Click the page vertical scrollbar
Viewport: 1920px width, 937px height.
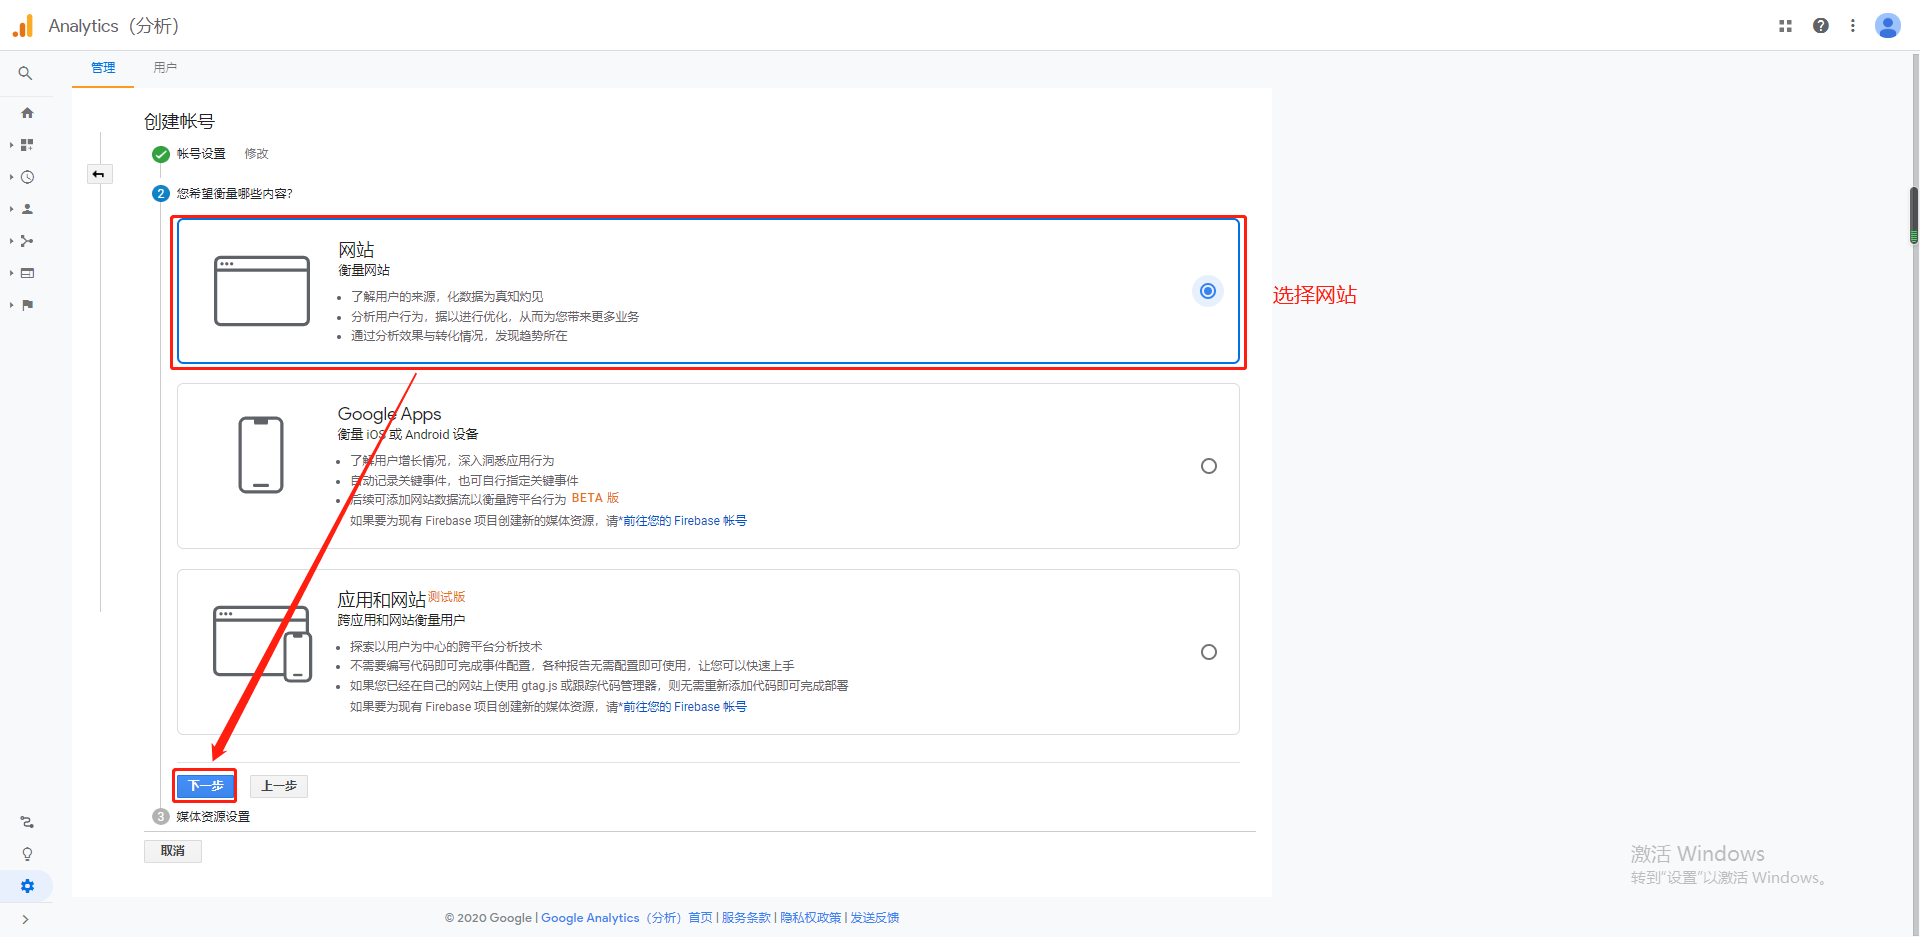click(1913, 215)
